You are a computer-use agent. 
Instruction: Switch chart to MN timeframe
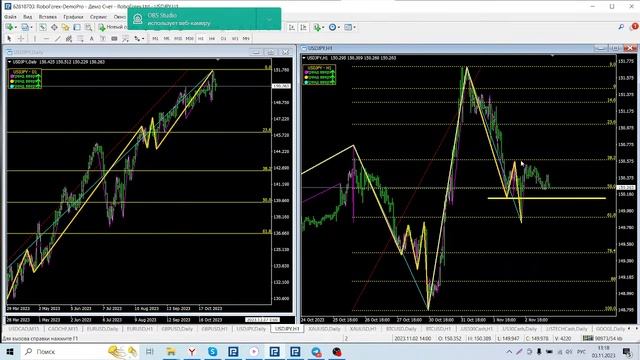tap(246, 38)
